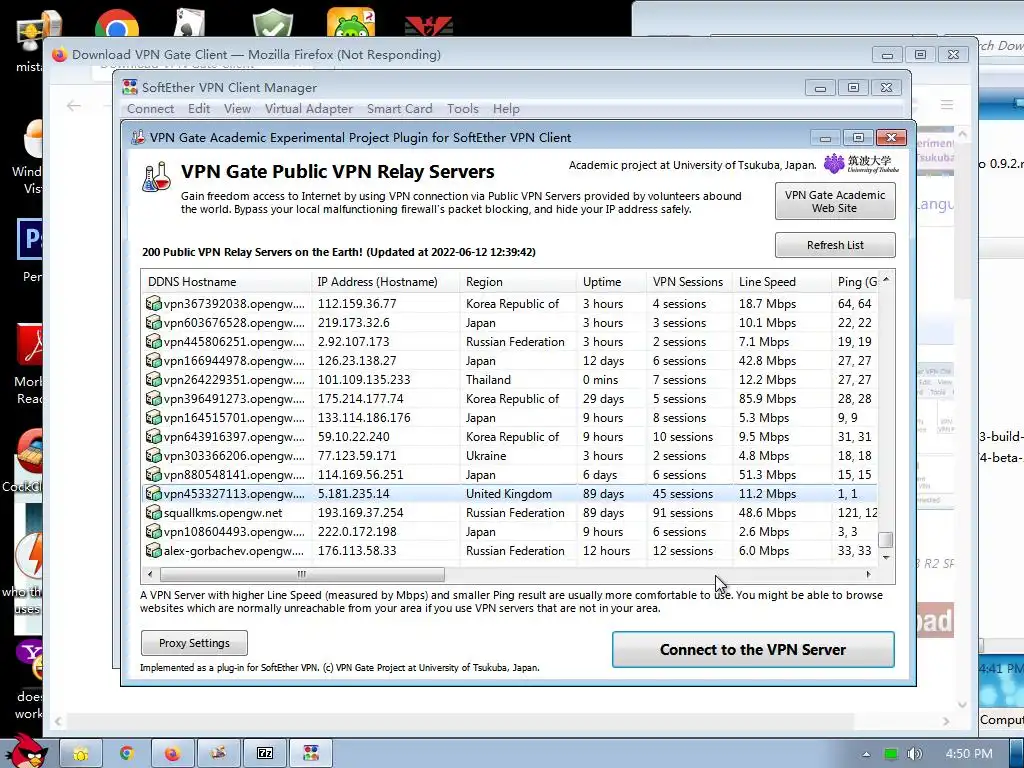Click the server icon for vpn164515701 row
The image size is (1024, 768).
coord(153,417)
